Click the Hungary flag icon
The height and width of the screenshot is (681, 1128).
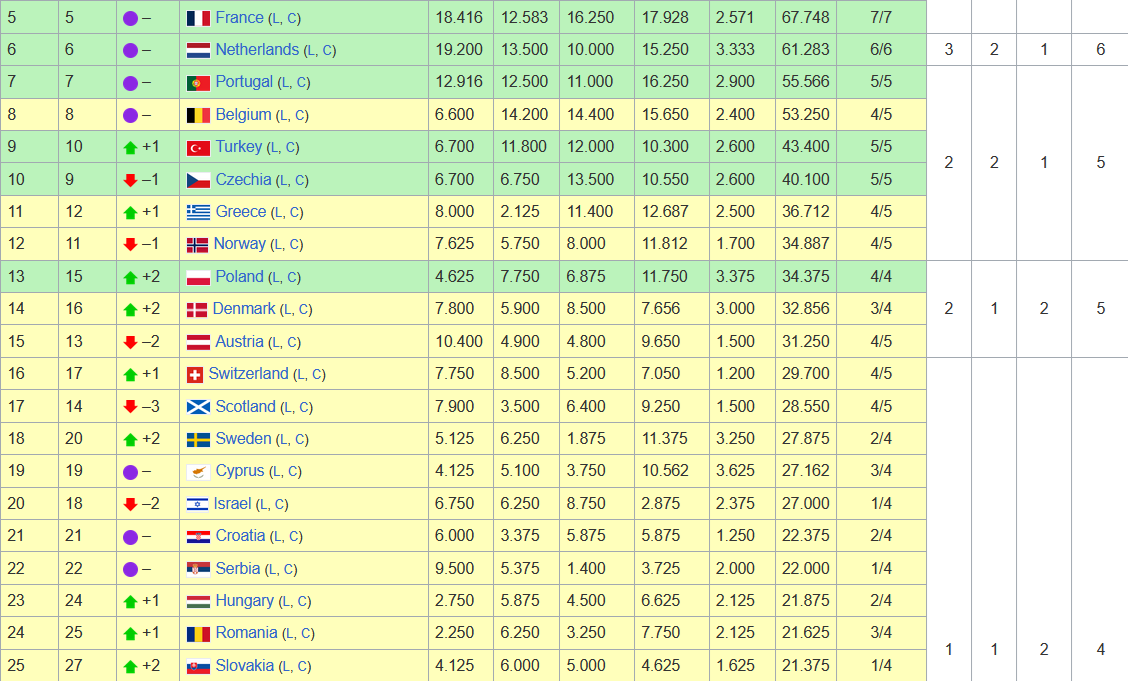click(198, 601)
